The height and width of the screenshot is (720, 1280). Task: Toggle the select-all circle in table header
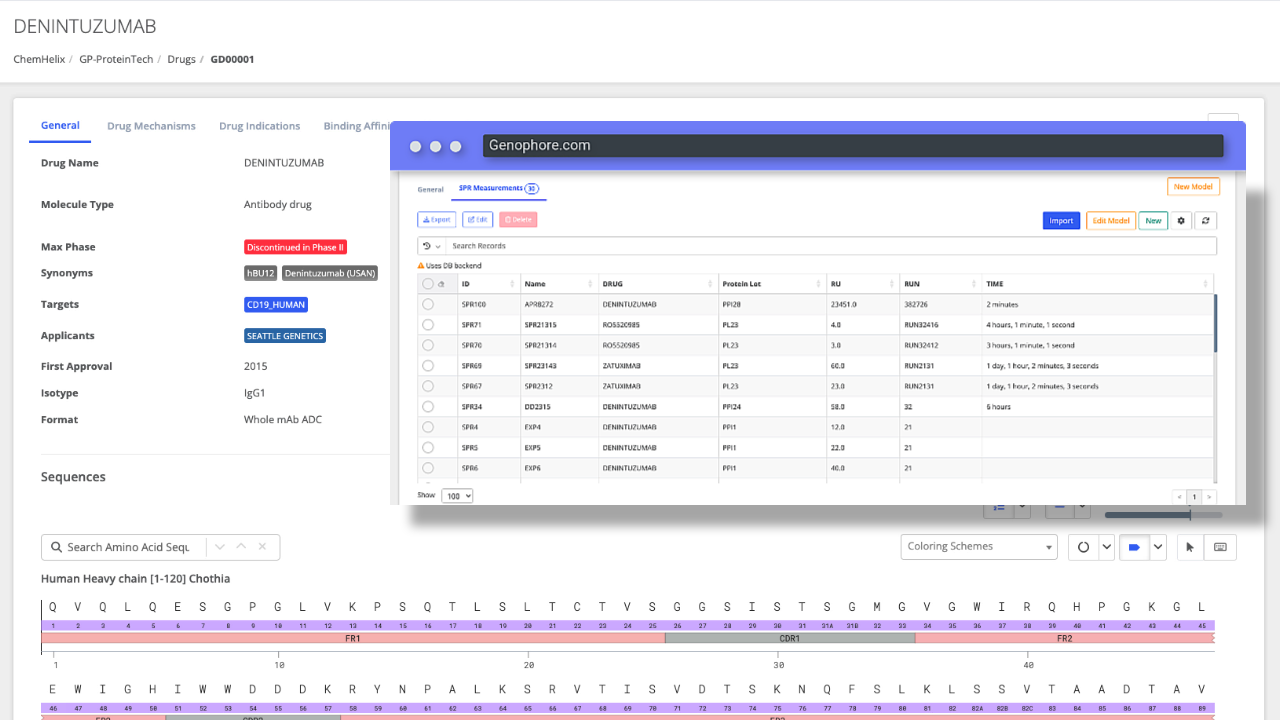click(428, 284)
